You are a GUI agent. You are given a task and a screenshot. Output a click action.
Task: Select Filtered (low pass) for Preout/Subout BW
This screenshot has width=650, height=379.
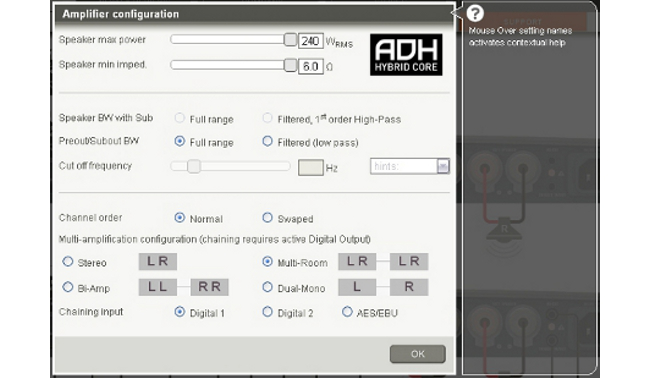point(268,141)
